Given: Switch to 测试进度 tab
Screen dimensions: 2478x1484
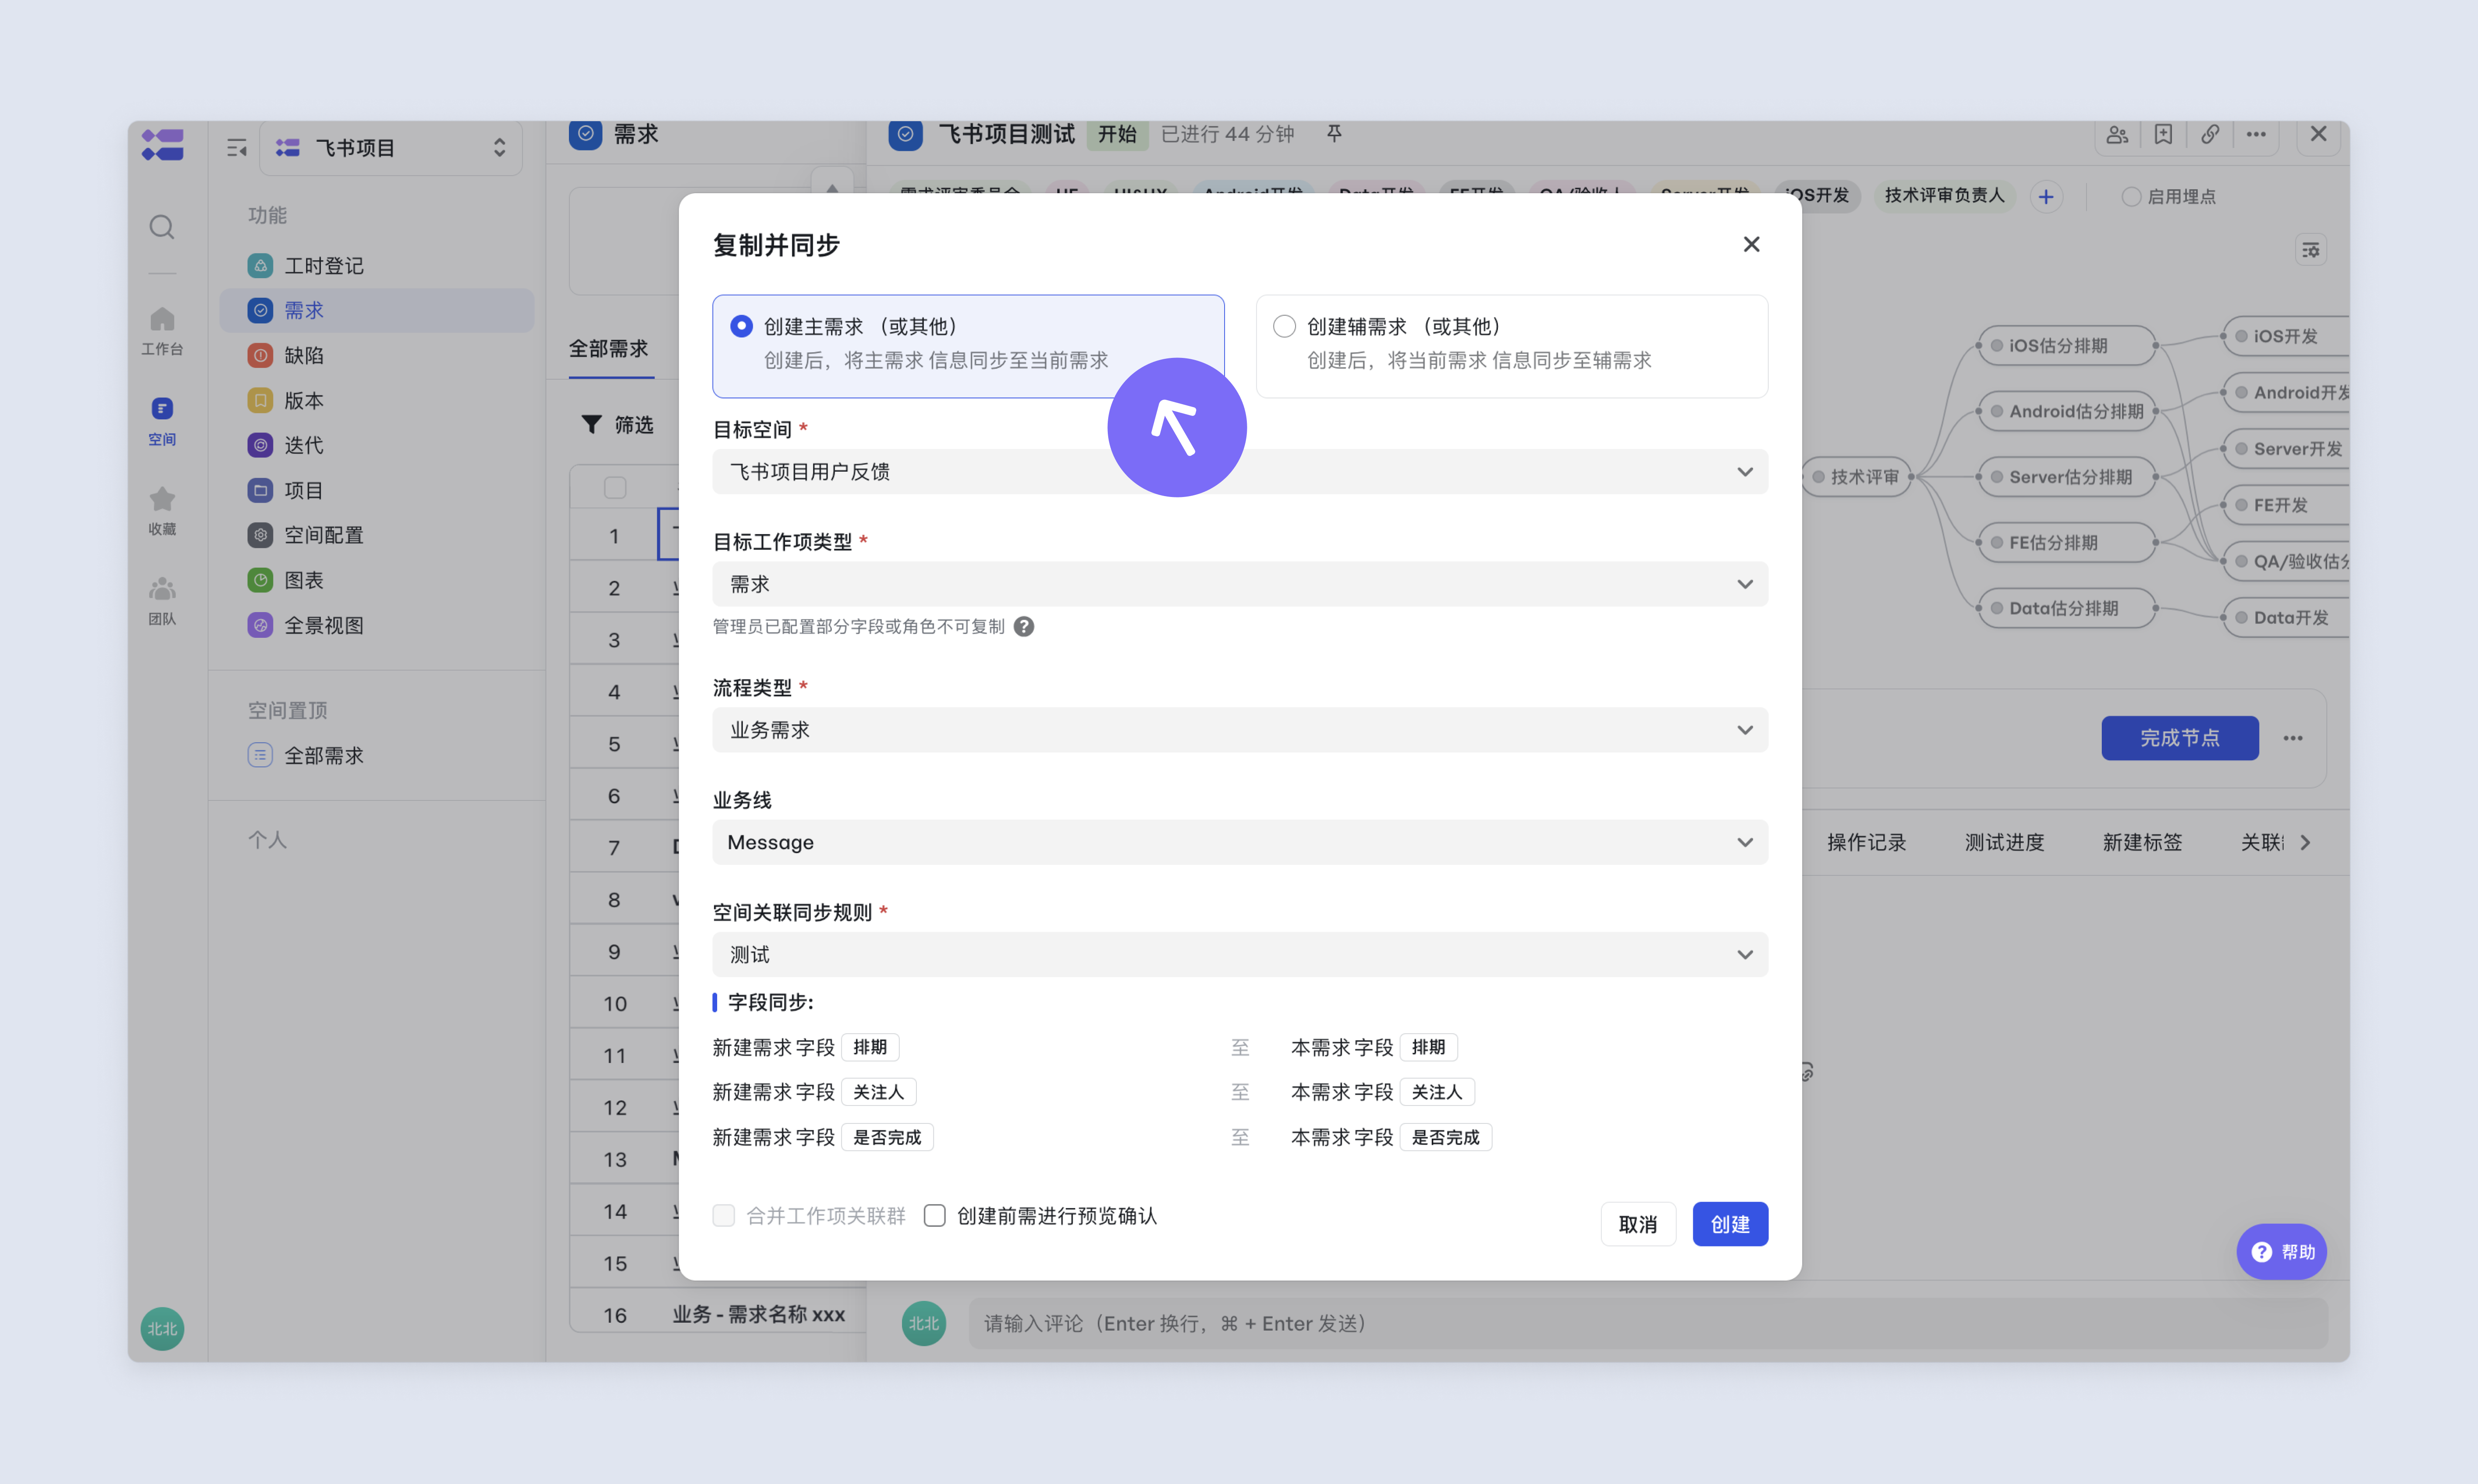Looking at the screenshot, I should [2004, 843].
